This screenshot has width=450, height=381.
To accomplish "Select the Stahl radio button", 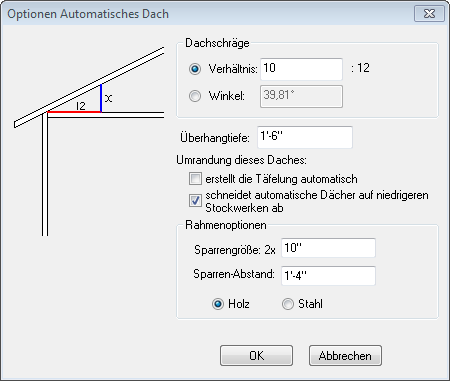I will point(288,304).
